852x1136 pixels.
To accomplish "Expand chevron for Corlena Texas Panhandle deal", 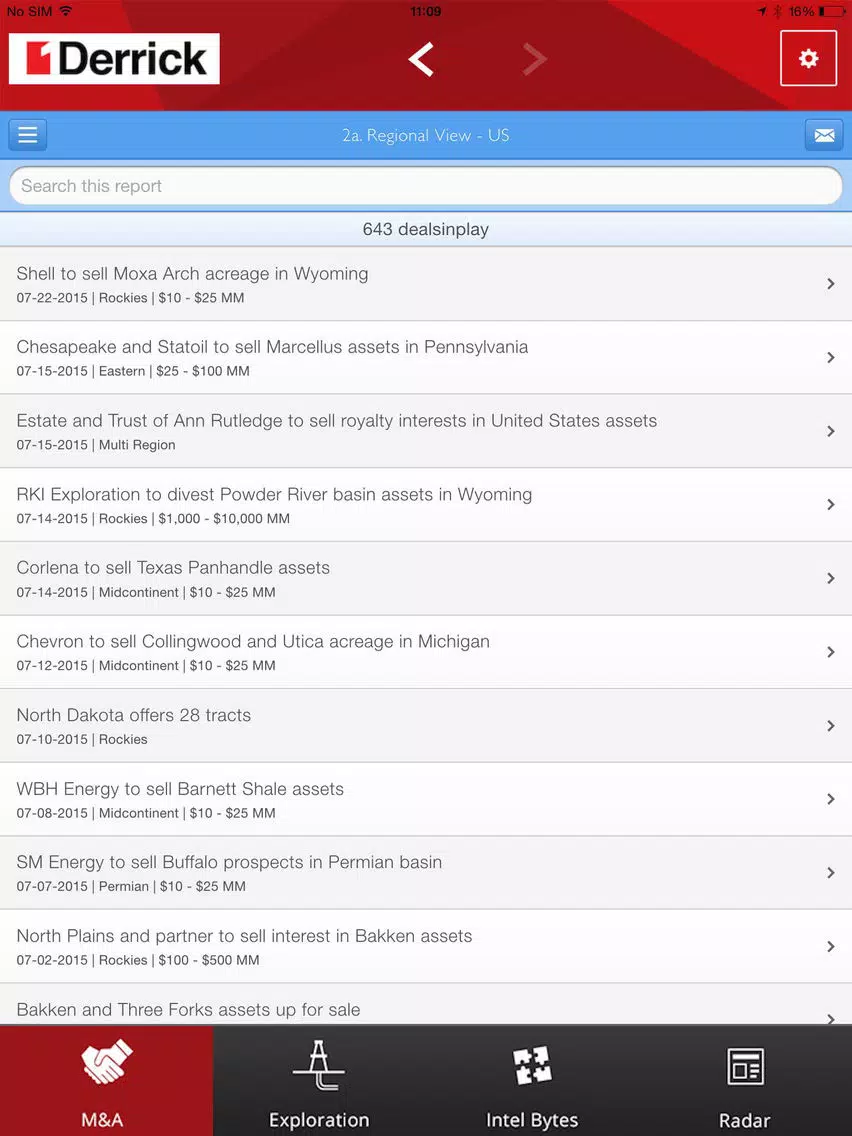I will 831,578.
